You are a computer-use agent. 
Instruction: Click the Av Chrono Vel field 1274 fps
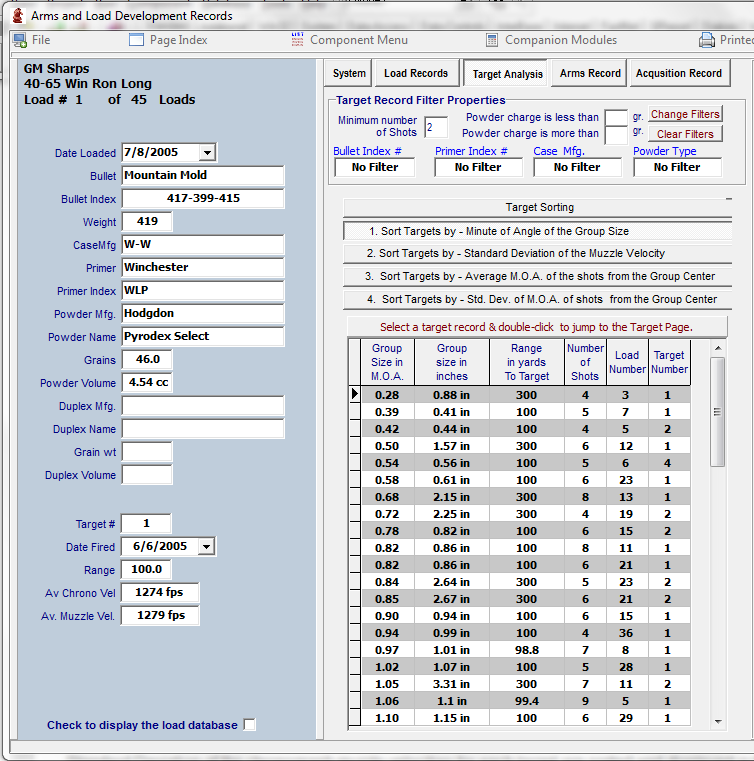click(x=160, y=592)
